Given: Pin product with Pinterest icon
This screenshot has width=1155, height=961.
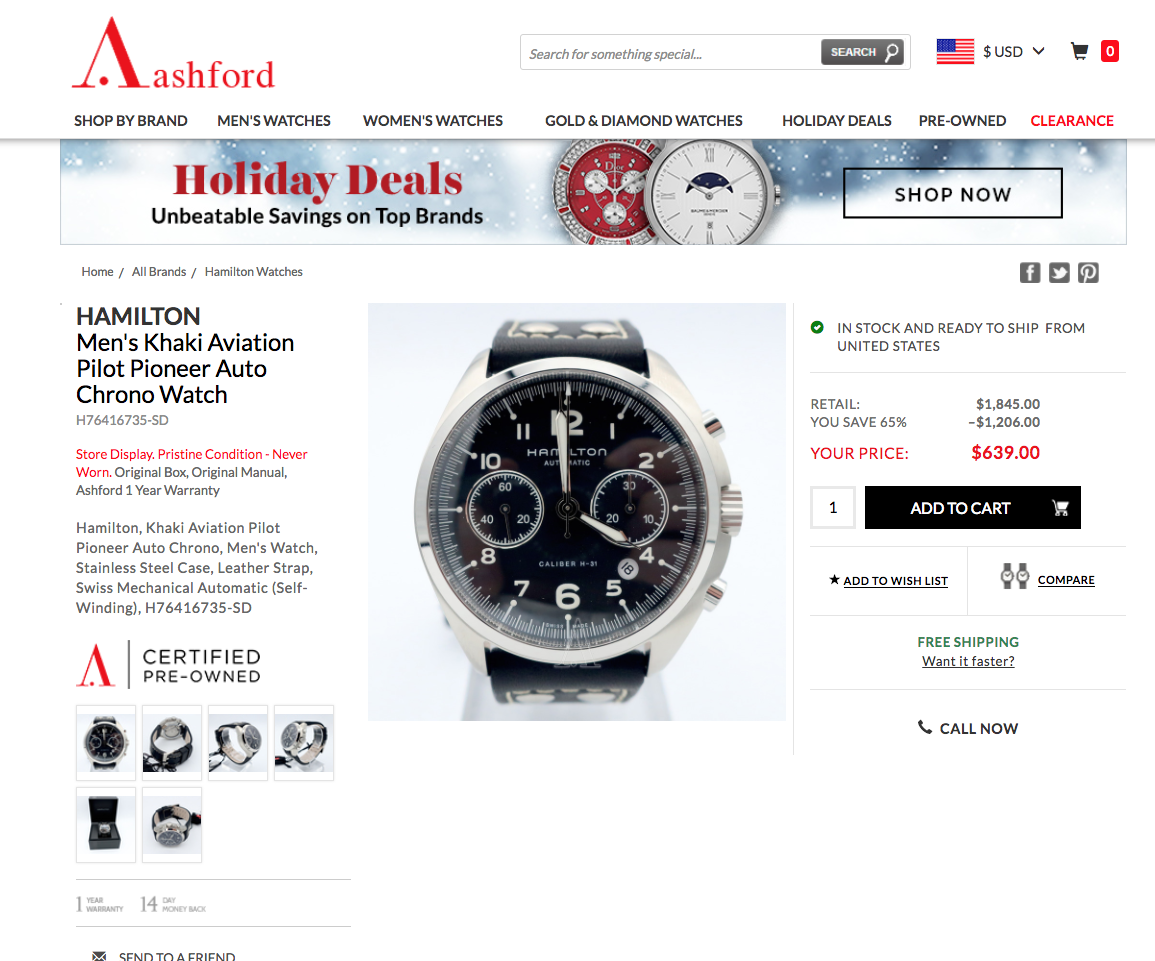Looking at the screenshot, I should [1088, 272].
